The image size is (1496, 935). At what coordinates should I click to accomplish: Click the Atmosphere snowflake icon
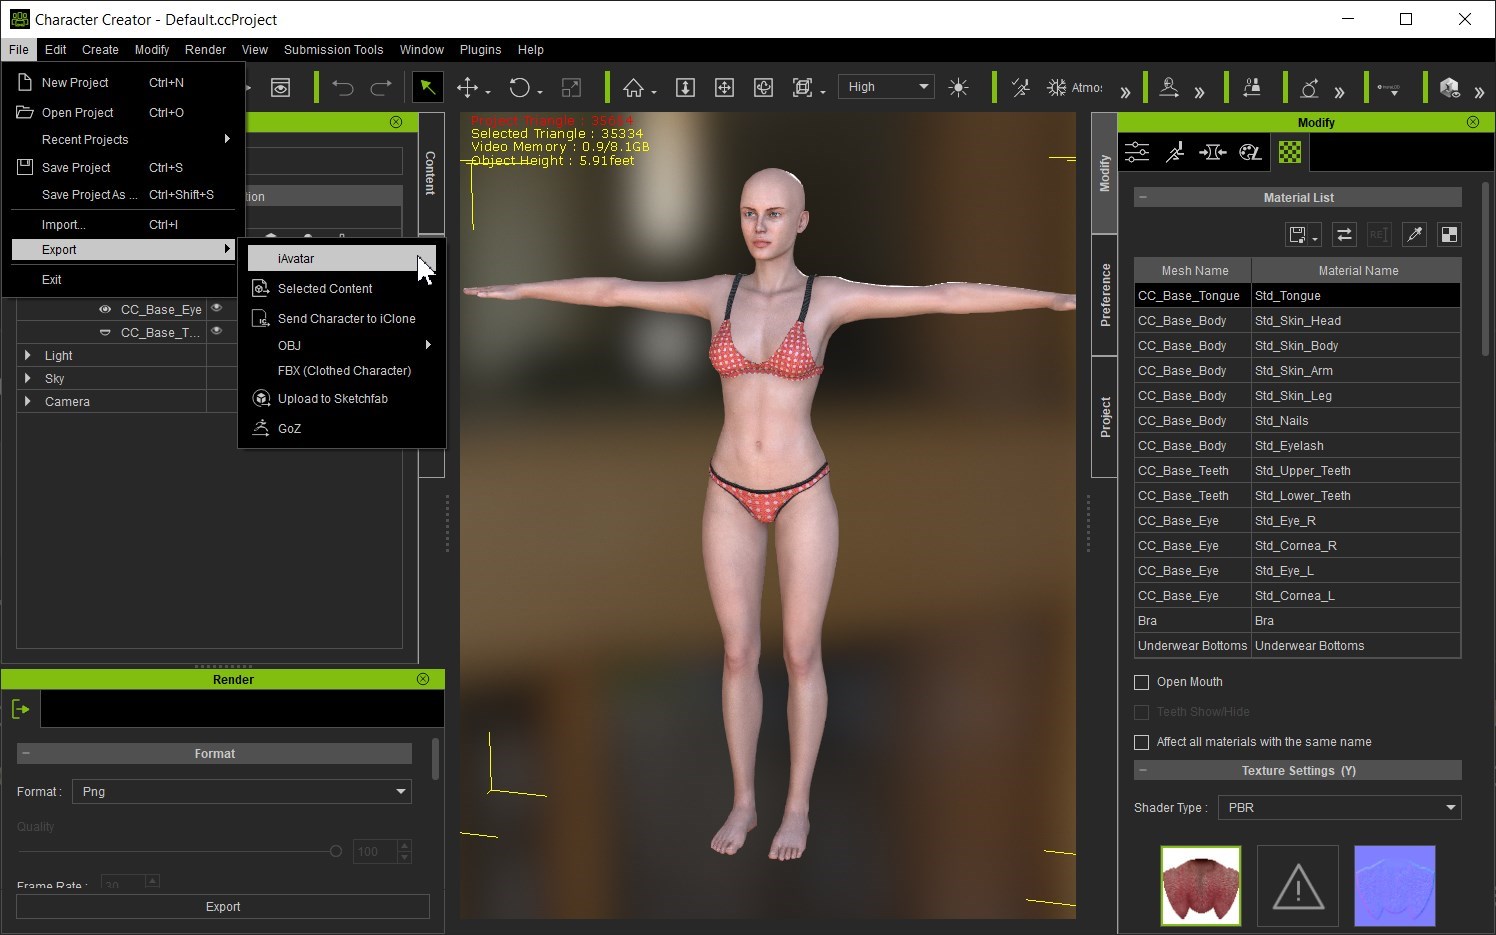pos(1056,88)
